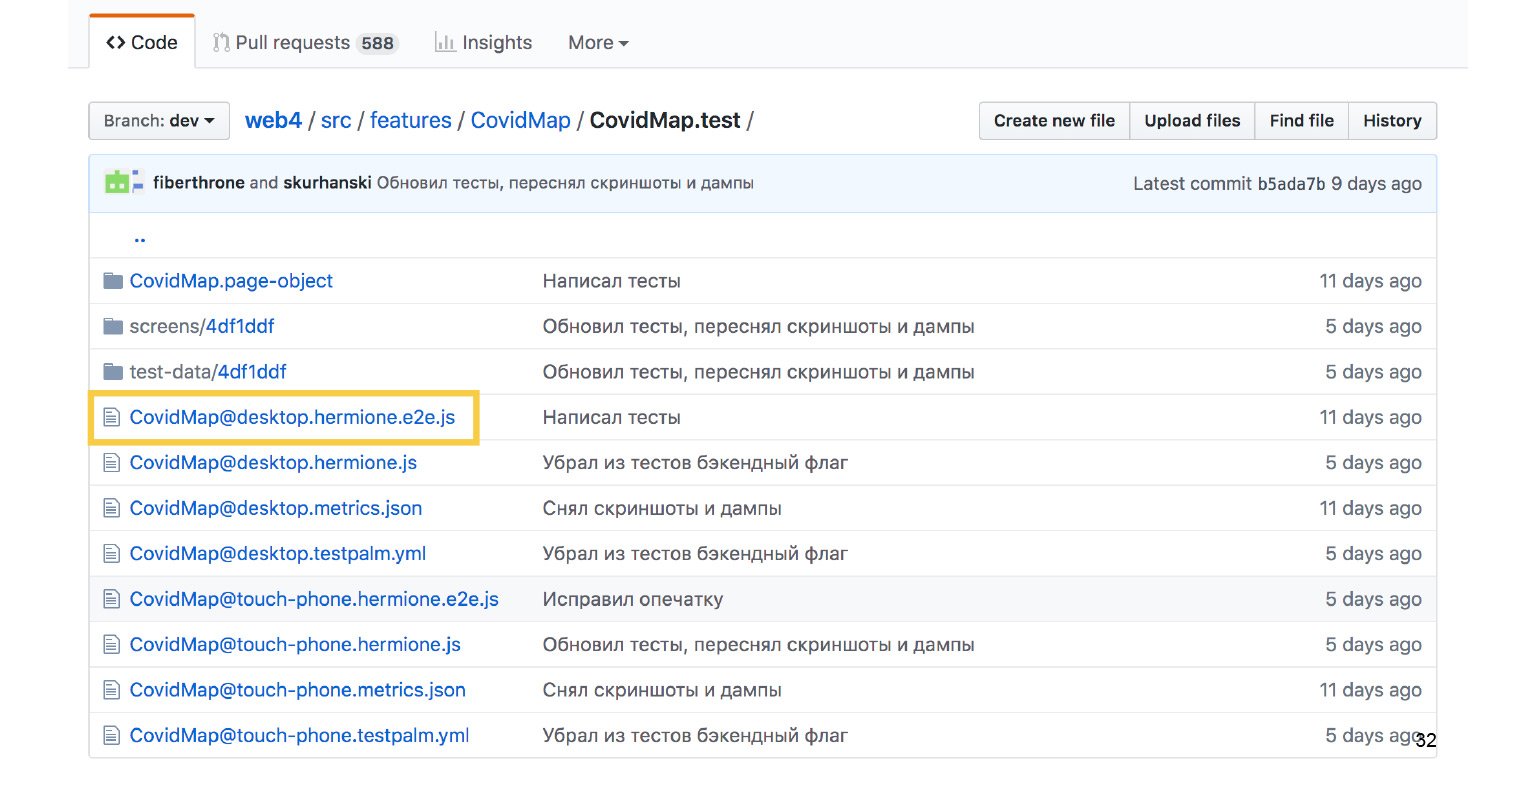Image resolution: width=1536 pixels, height=792 pixels.
Task: Click the History button
Action: point(1392,120)
